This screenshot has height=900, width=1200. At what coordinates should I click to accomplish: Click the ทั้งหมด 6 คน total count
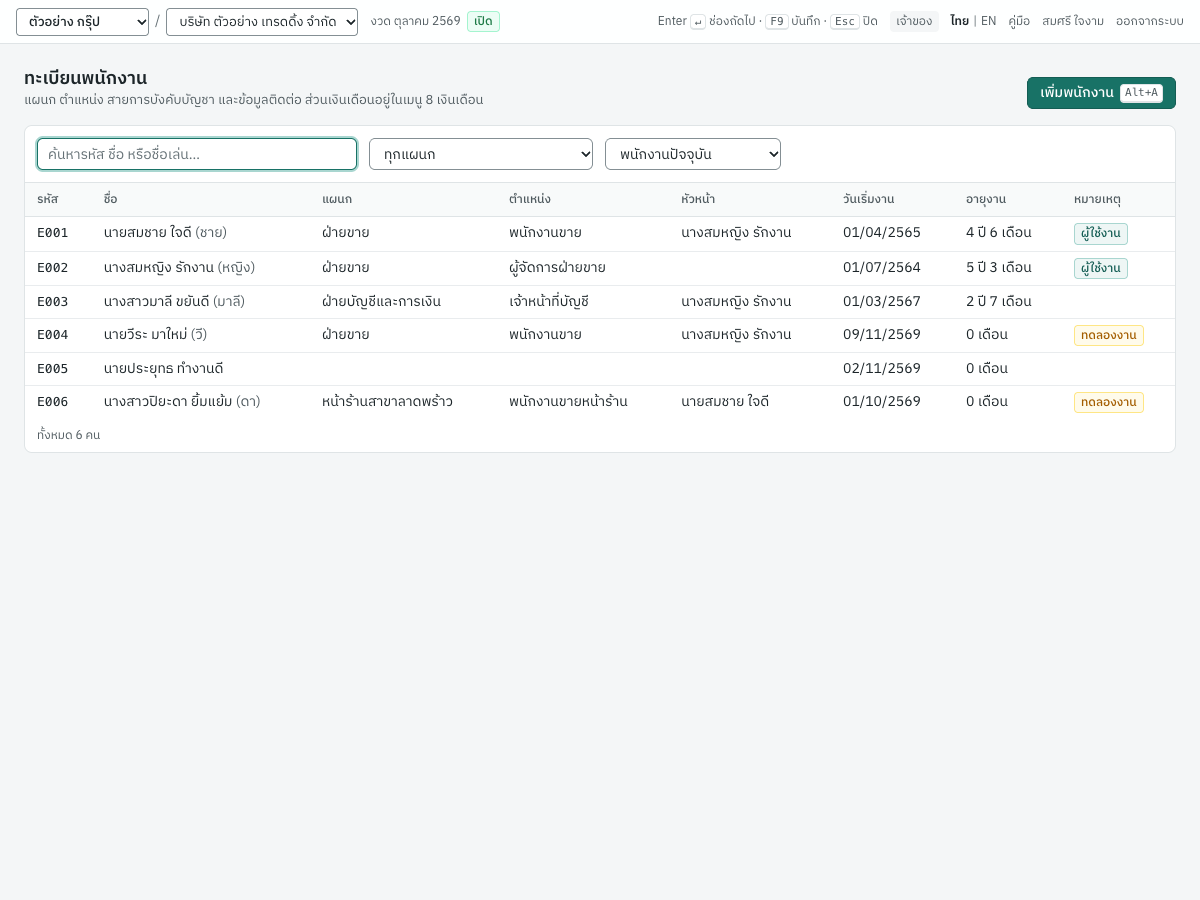69,435
